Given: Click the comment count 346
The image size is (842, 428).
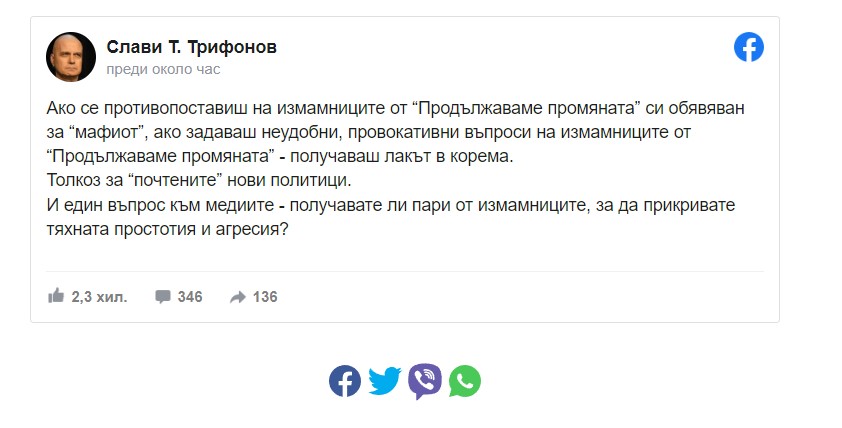Looking at the screenshot, I should pos(190,297).
